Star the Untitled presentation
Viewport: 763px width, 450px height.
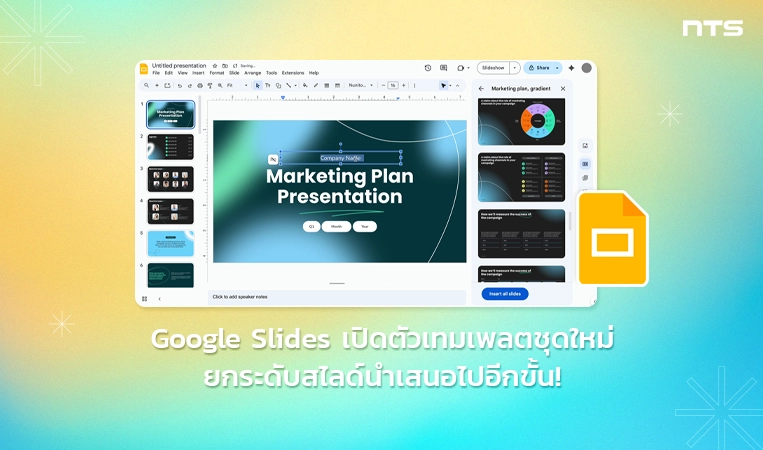(215, 66)
